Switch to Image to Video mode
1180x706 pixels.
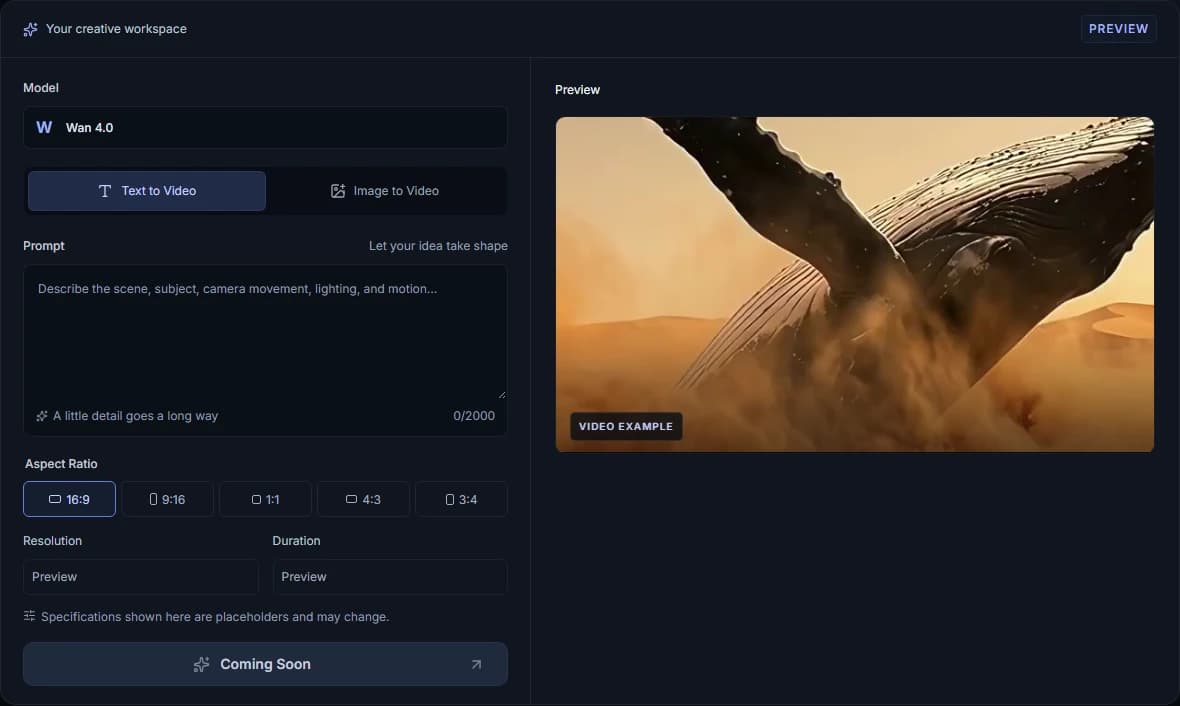click(385, 191)
